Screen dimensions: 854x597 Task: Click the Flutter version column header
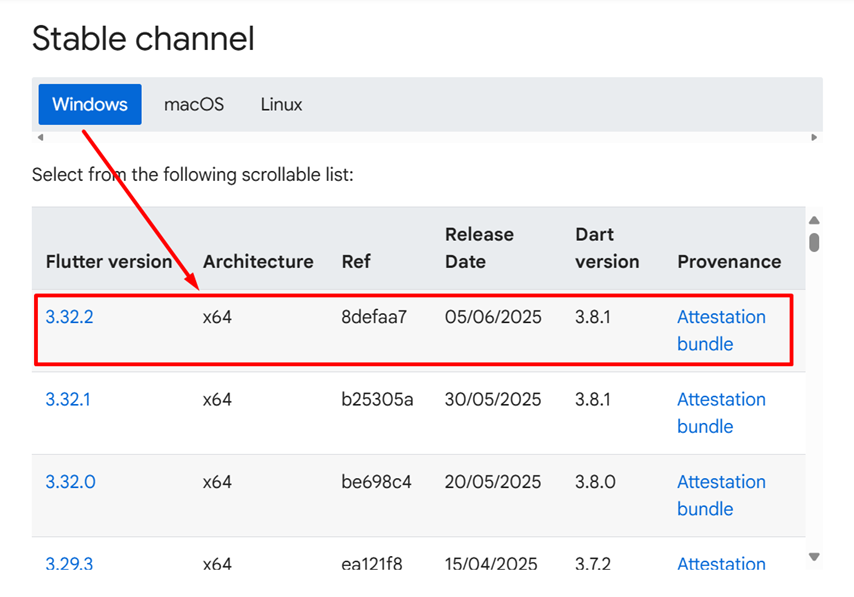pyautogui.click(x=109, y=261)
